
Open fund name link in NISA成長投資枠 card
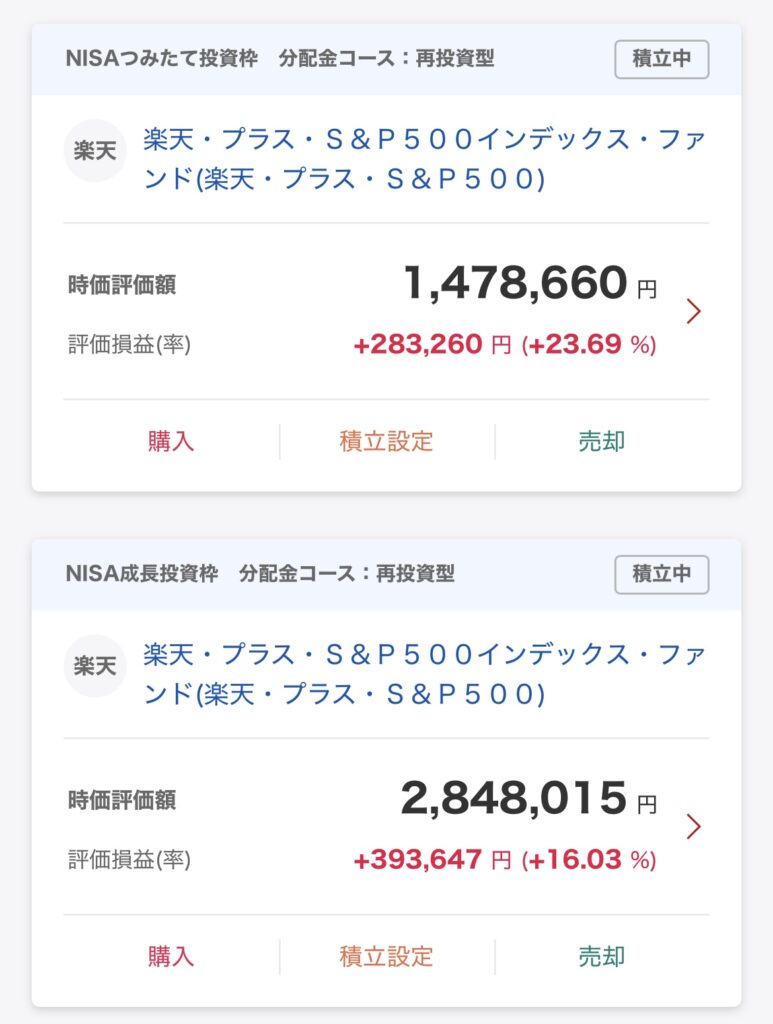coord(424,674)
